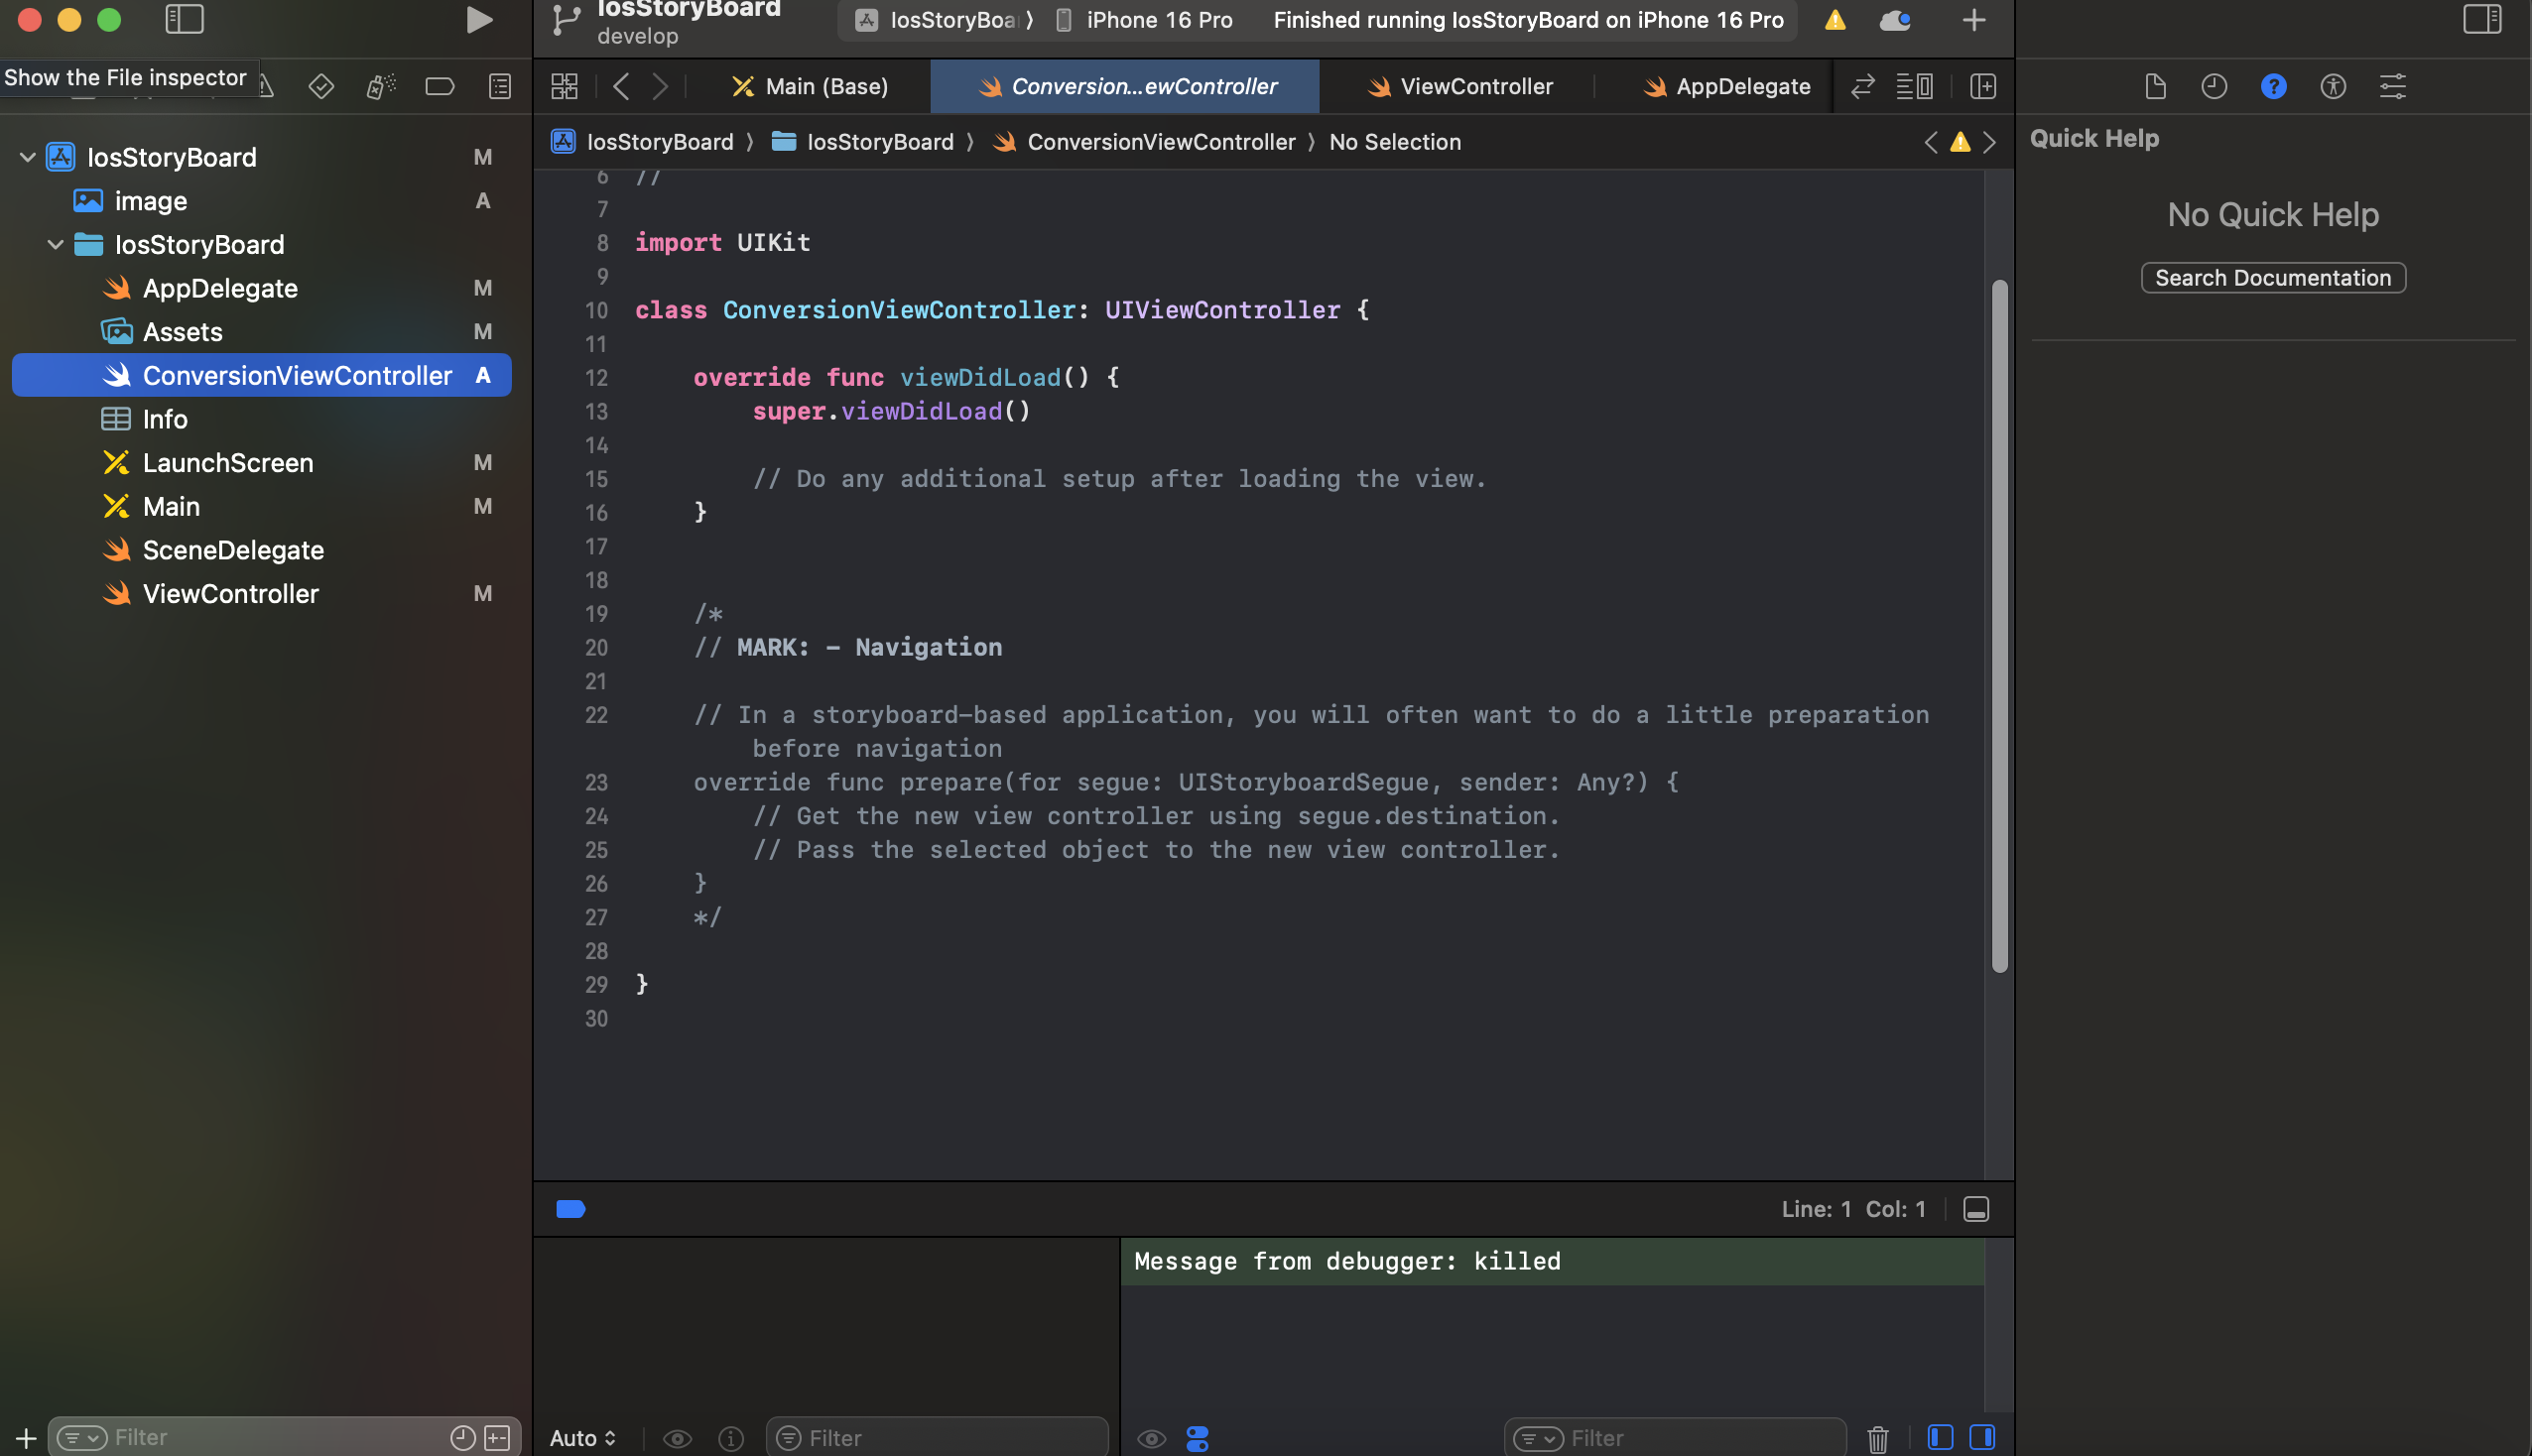2532x1456 pixels.
Task: Select the Conversion...ewController tab
Action: coord(1126,87)
